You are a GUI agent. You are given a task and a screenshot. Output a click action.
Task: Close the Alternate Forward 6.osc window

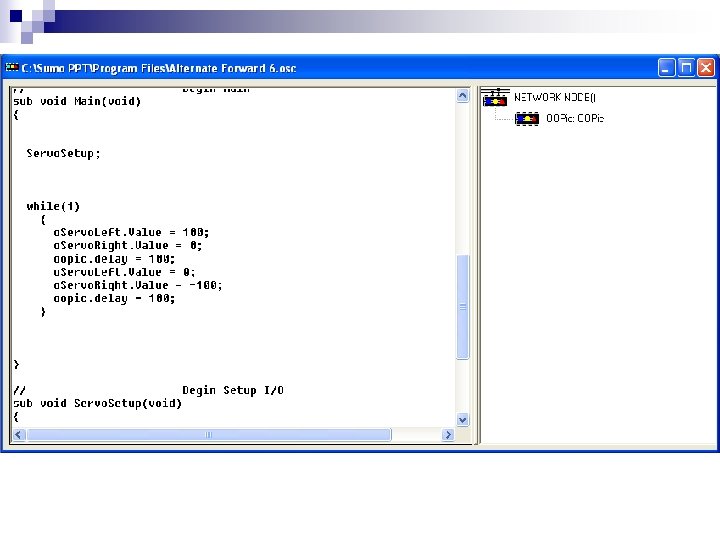pyautogui.click(x=706, y=68)
